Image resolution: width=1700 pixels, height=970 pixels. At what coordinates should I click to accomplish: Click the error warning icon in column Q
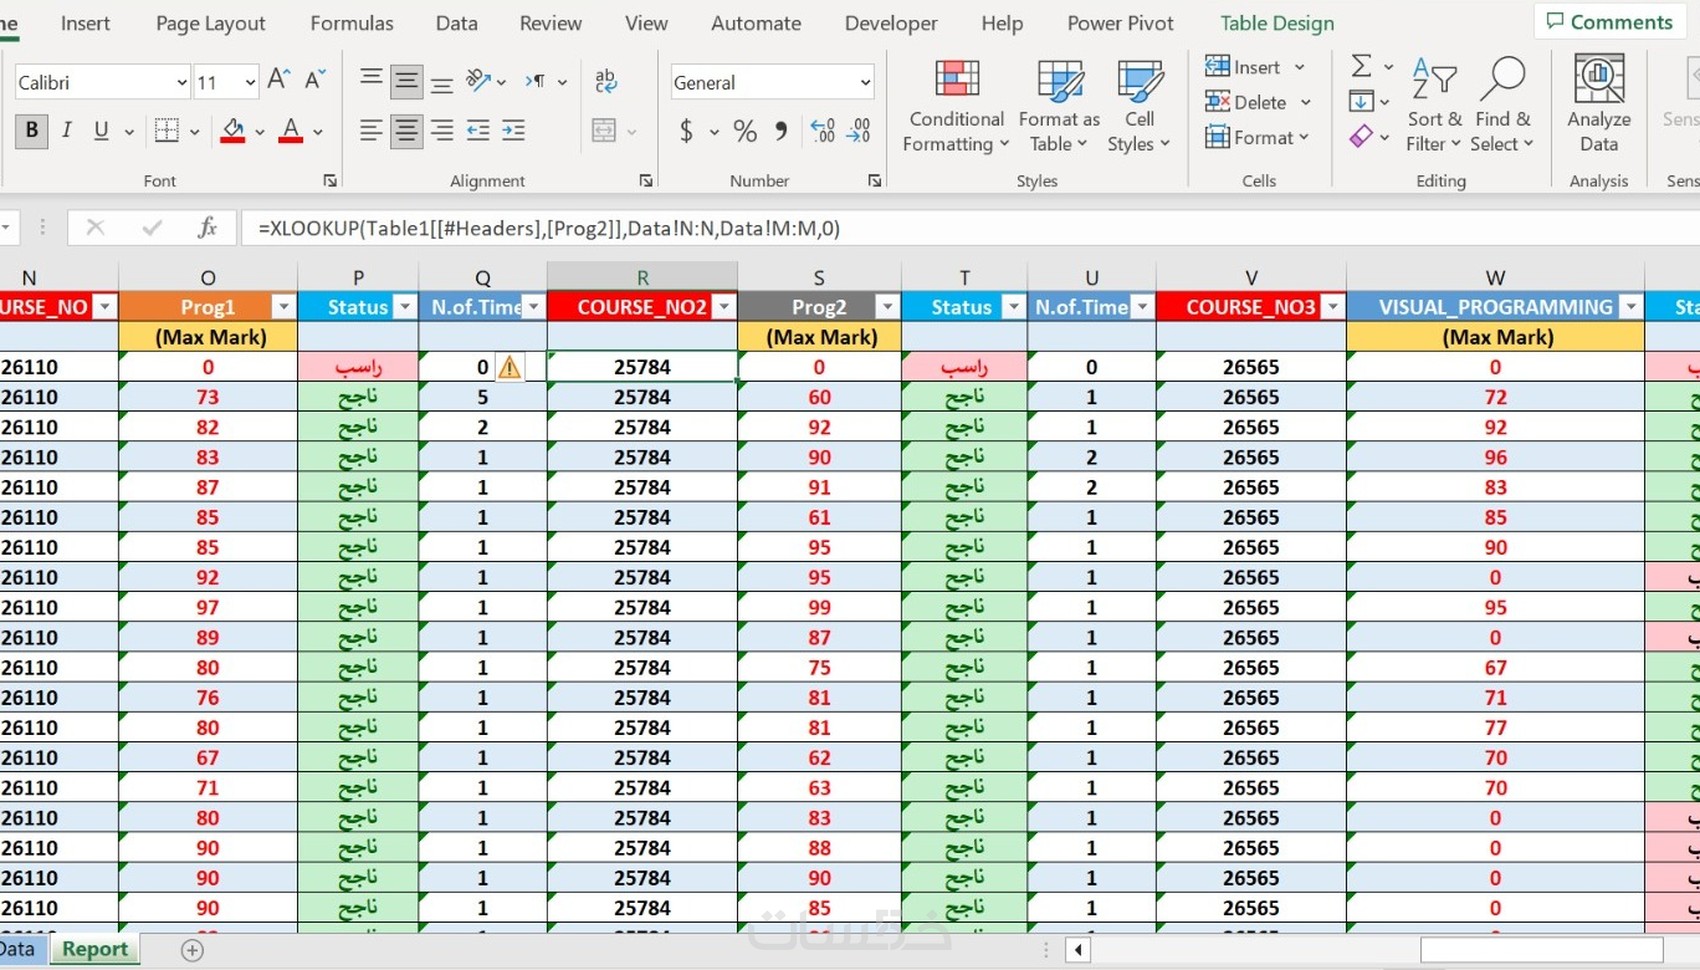pyautogui.click(x=509, y=367)
